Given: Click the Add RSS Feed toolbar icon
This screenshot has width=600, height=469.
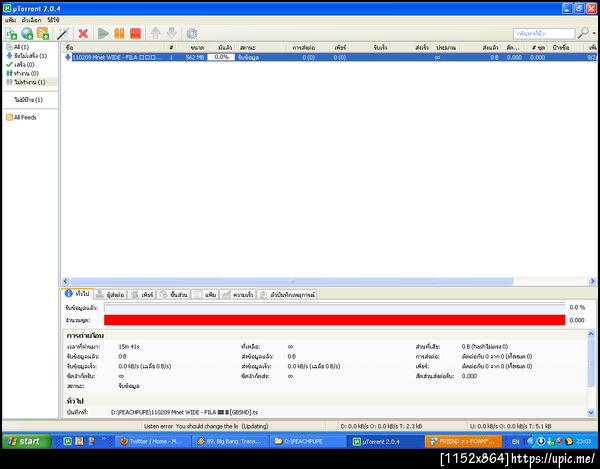Looking at the screenshot, I should pos(43,34).
